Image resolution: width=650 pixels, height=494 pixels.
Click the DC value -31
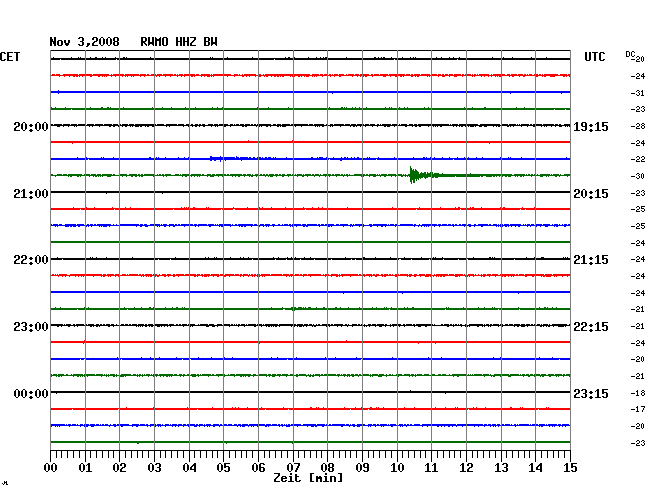[638, 93]
